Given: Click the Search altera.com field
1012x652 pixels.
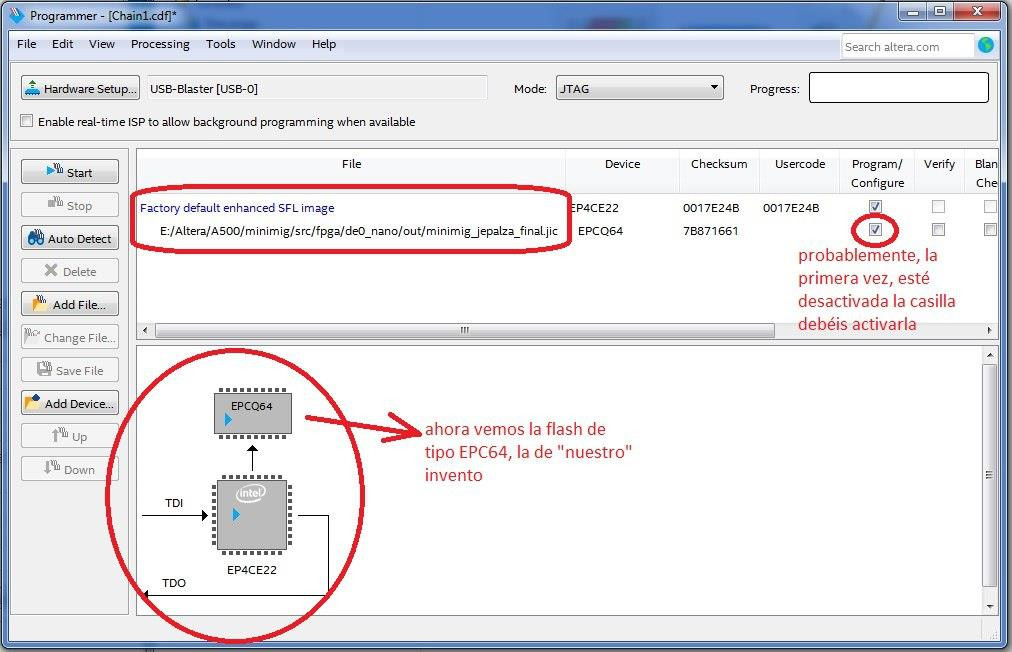Looking at the screenshot, I should coord(906,46).
